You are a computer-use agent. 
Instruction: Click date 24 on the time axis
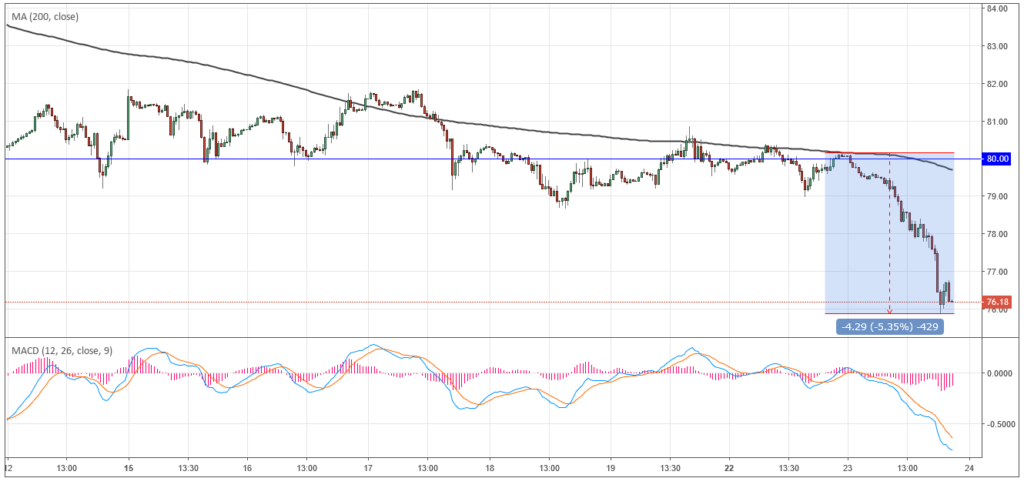pyautogui.click(x=968, y=467)
